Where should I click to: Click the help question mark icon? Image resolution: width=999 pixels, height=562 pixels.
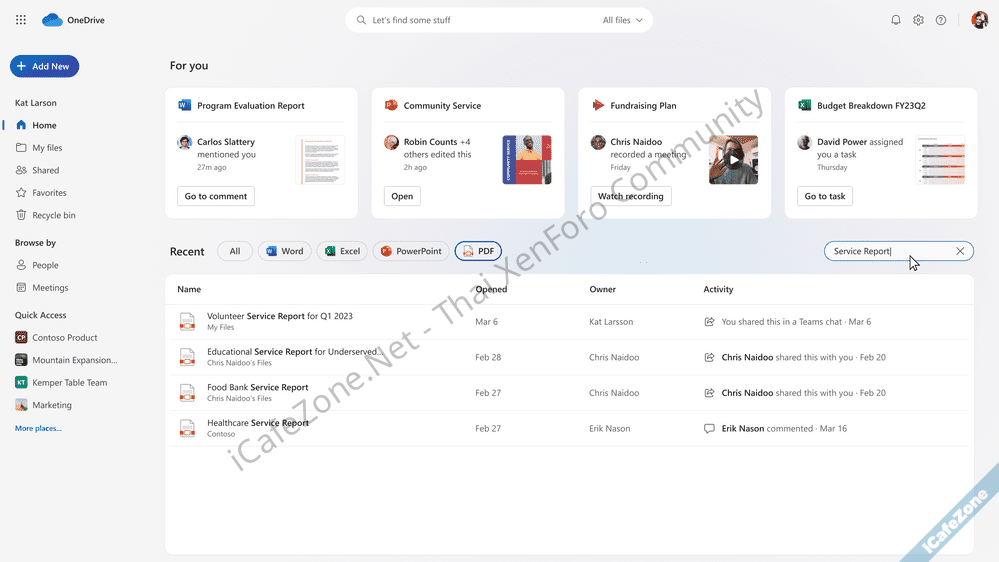[x=941, y=20]
